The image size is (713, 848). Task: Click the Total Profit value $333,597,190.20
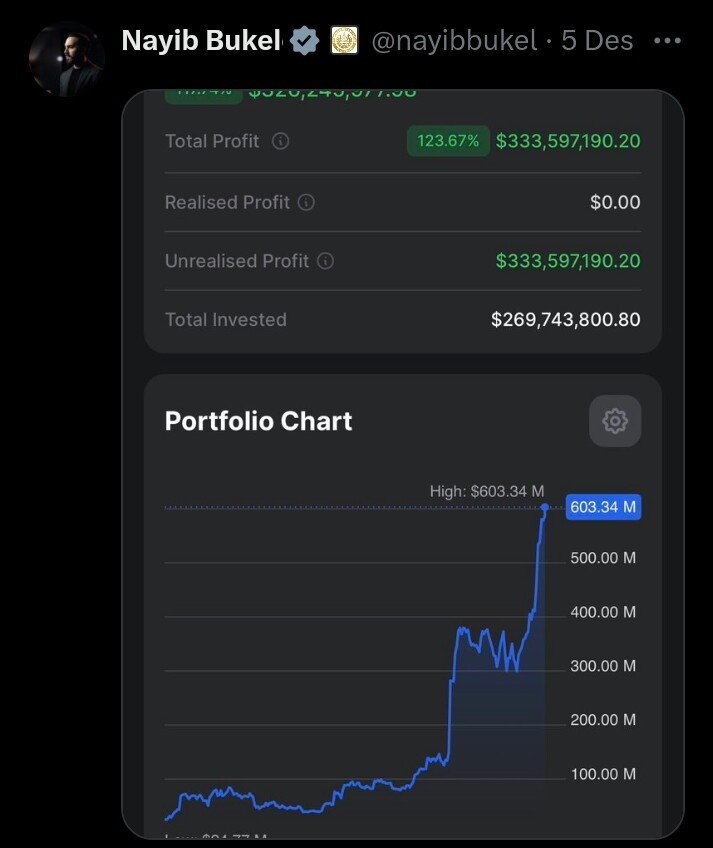568,141
